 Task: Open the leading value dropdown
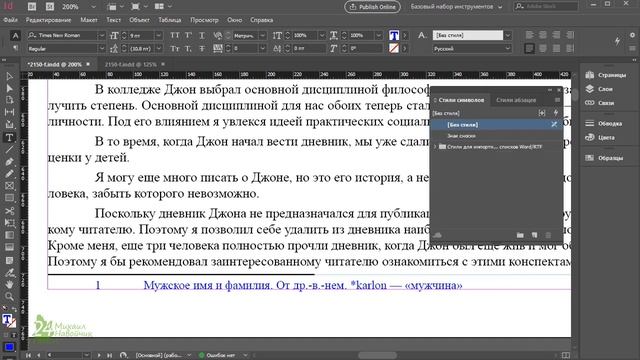[158, 49]
